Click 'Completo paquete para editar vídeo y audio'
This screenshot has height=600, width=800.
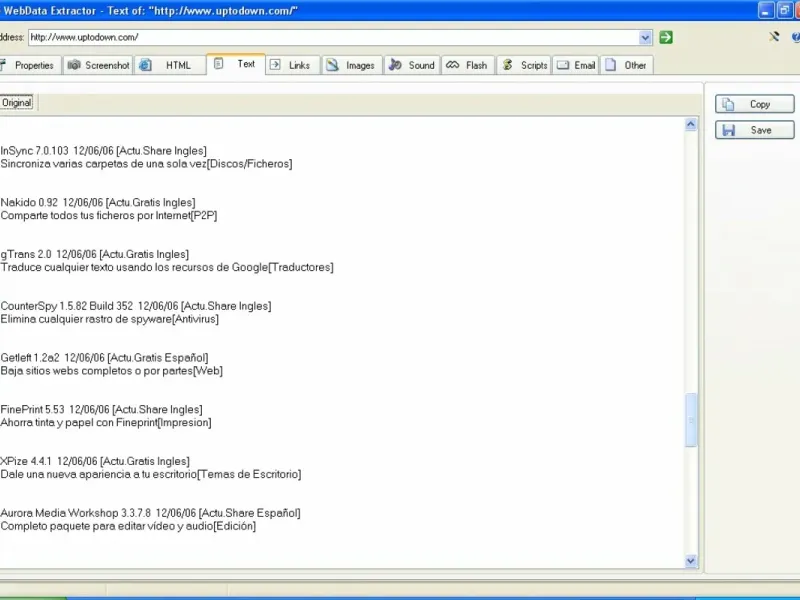(106, 526)
